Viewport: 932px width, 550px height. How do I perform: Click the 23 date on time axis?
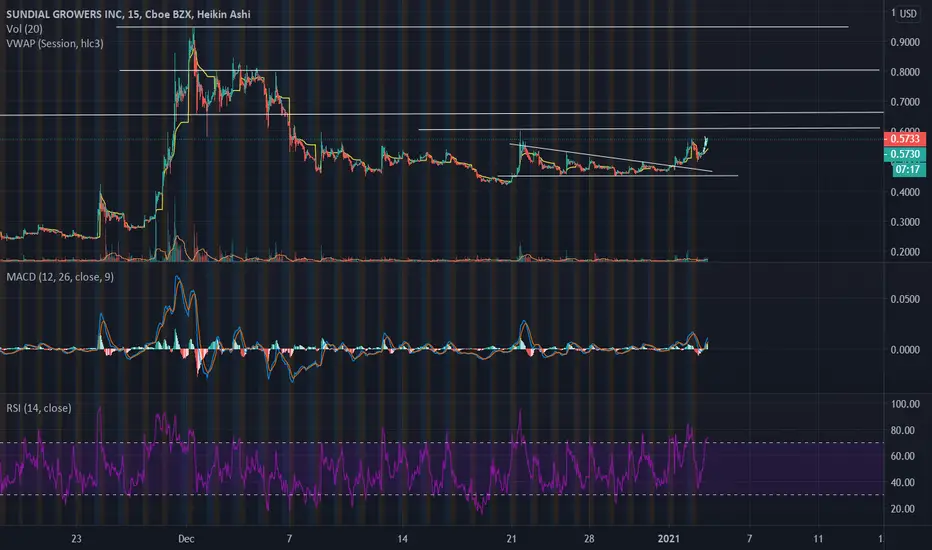pyautogui.click(x=76, y=539)
